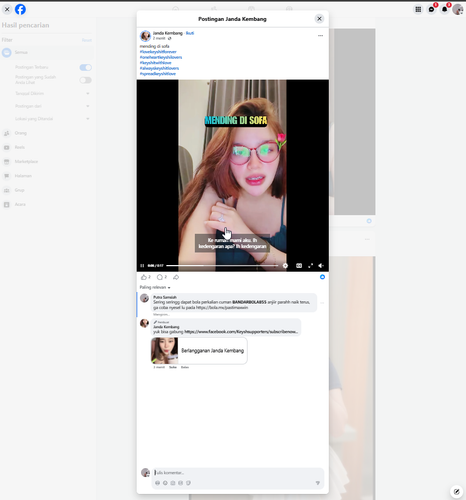466x500 pixels.
Task: Select the Orang filter
Action: pos(47,133)
